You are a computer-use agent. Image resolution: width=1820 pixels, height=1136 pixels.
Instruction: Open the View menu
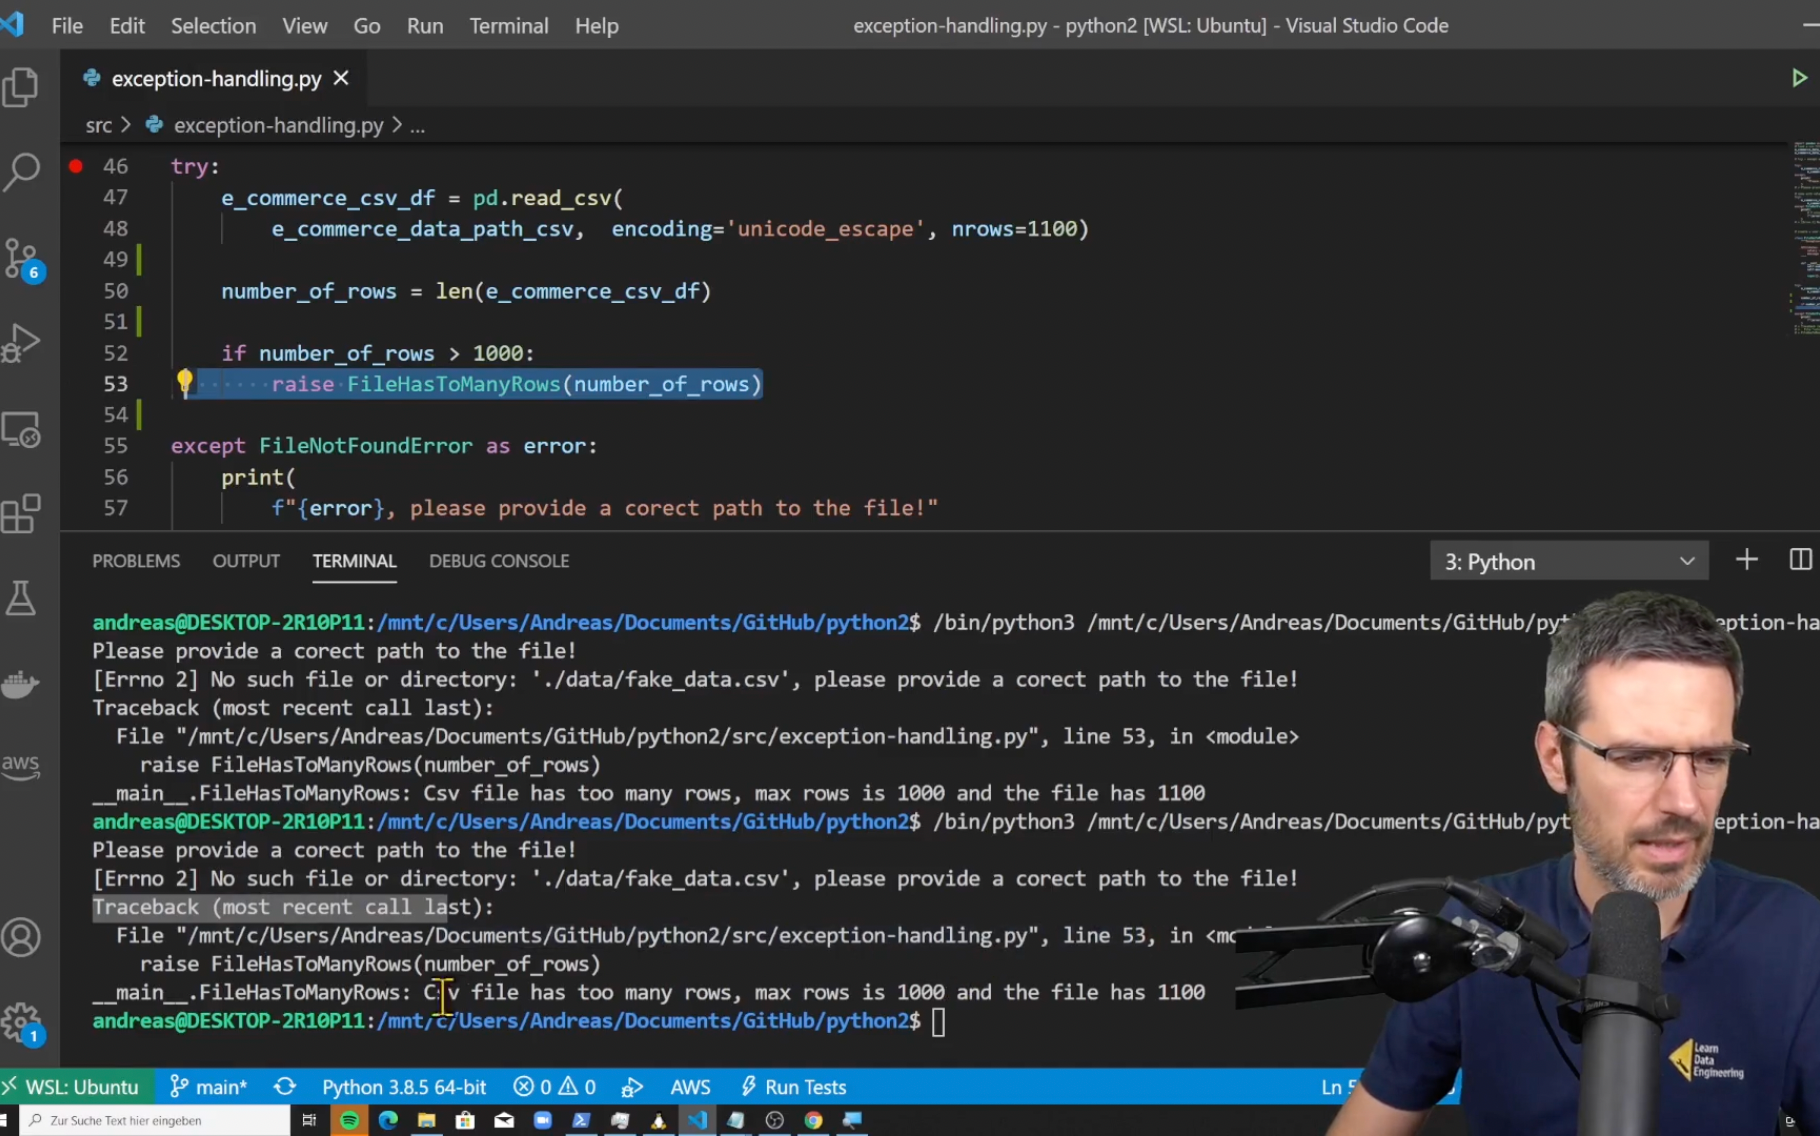click(304, 26)
